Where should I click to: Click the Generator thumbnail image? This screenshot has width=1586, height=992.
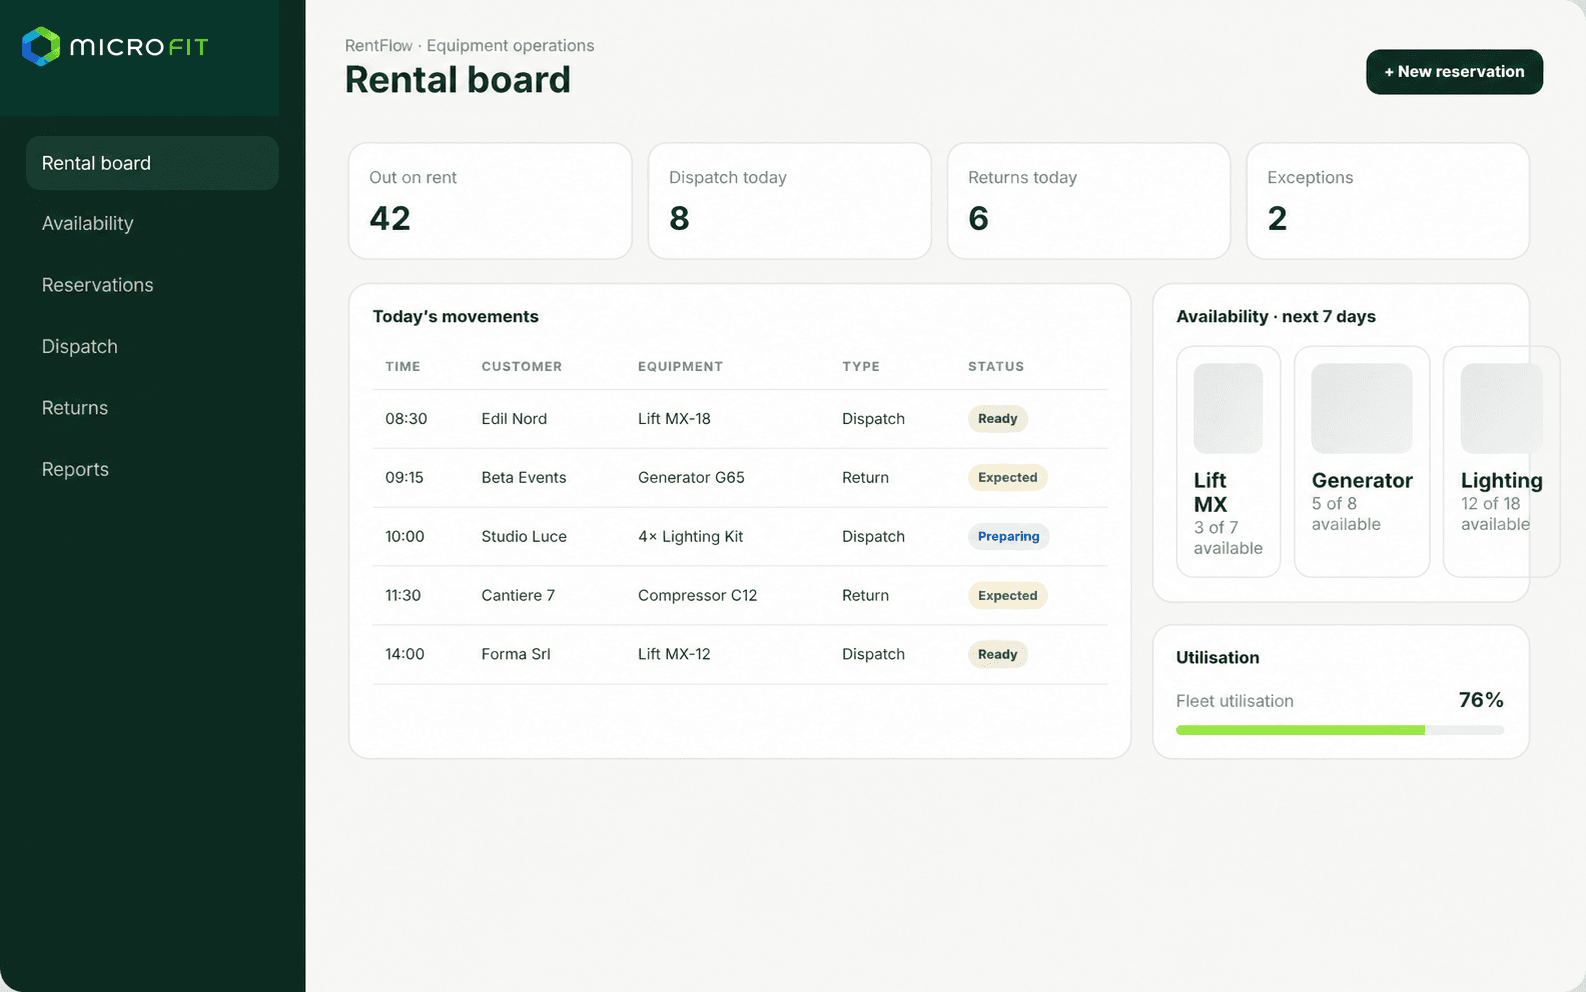click(x=1362, y=408)
